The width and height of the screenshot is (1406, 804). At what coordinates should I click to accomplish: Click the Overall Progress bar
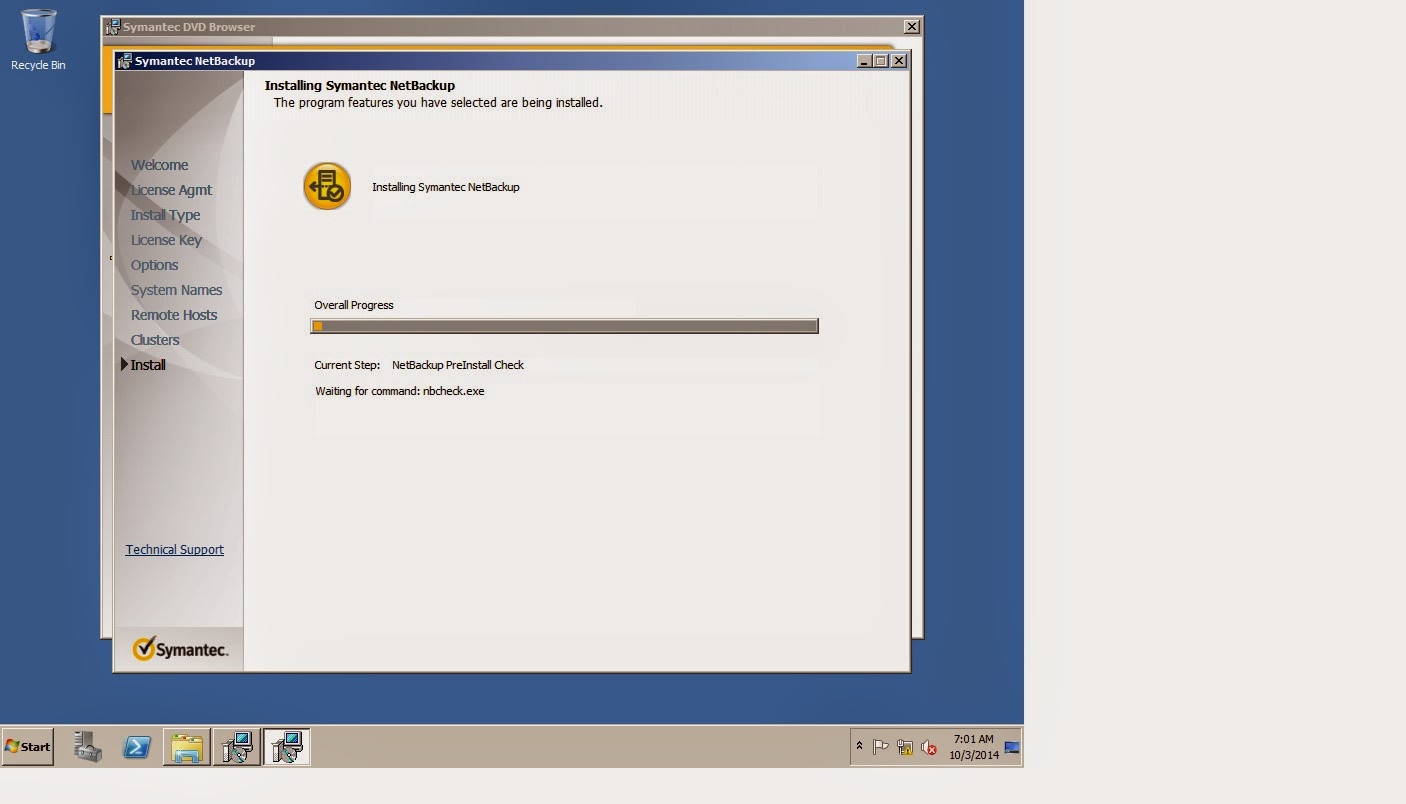click(565, 325)
